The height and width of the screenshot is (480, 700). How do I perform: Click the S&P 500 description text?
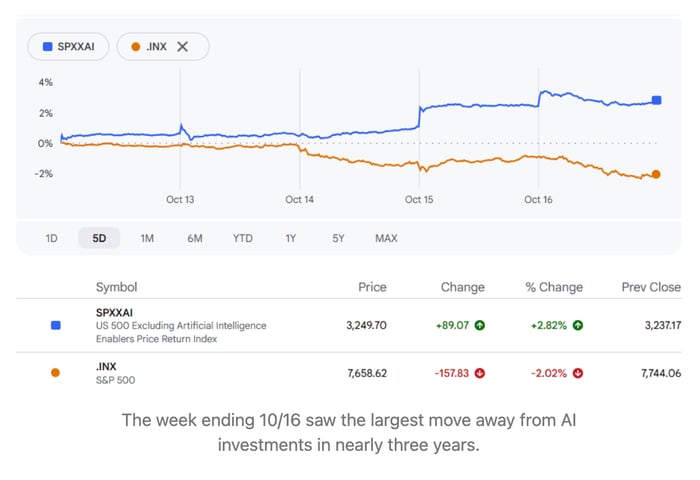pos(115,380)
